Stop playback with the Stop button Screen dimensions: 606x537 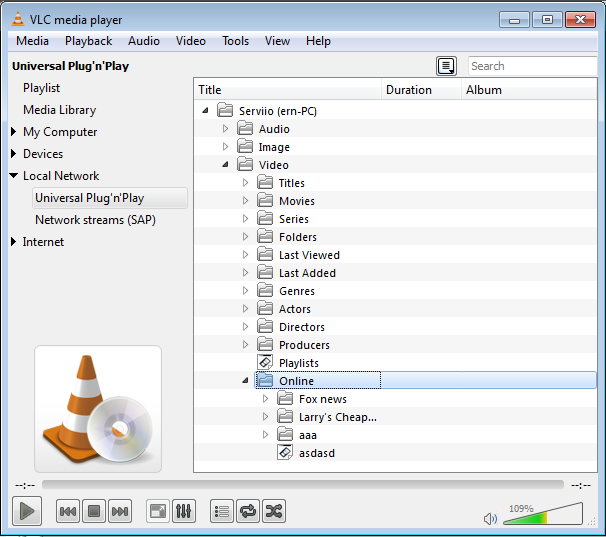coord(94,511)
